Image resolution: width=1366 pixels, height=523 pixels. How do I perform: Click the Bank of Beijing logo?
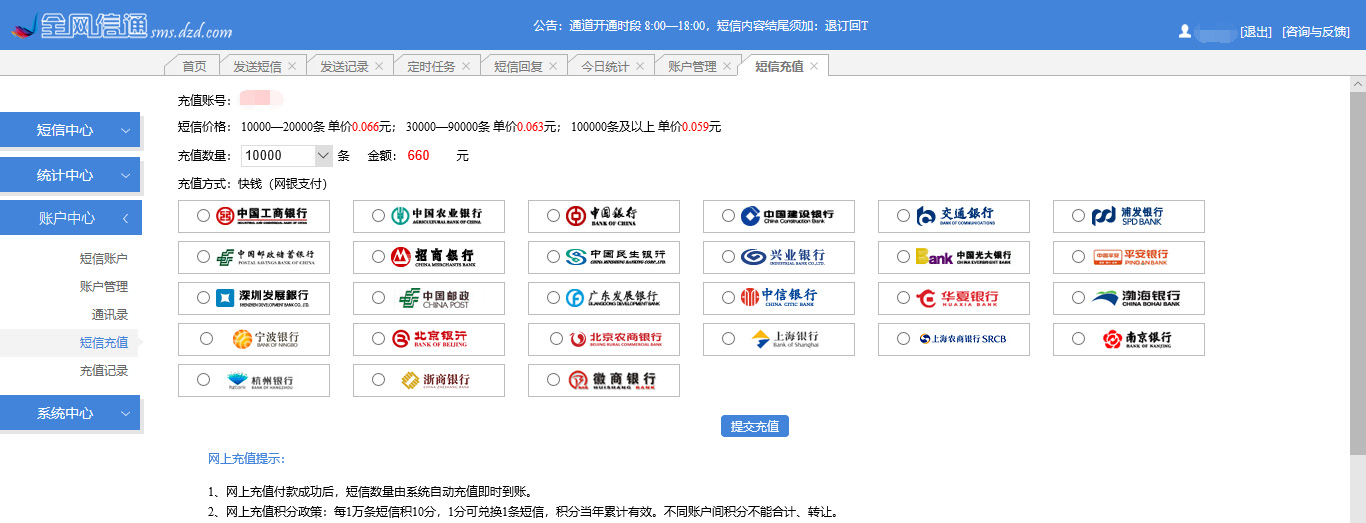click(429, 339)
